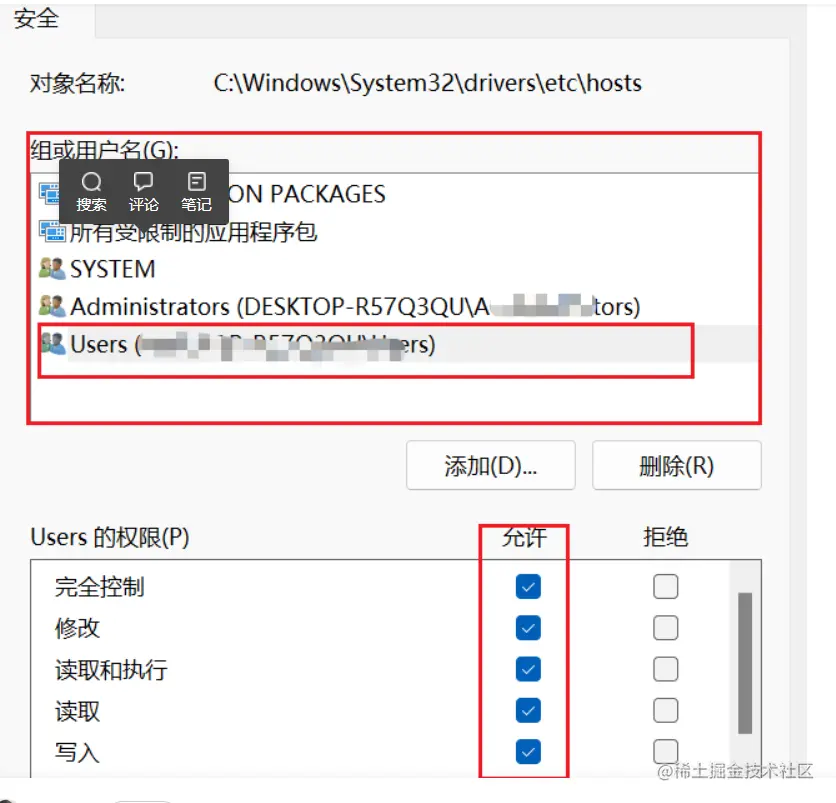Click the icon for 所有受限制的应用程序包
Viewport: 836px width, 803px height.
pos(52,231)
